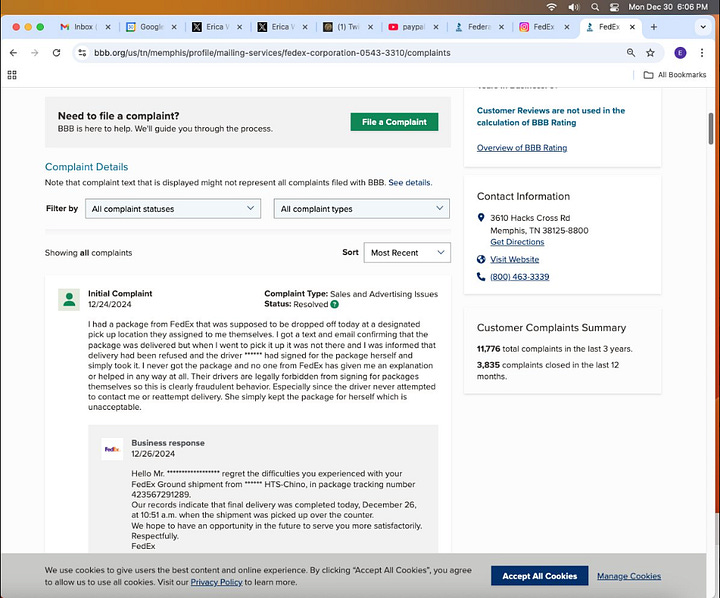Click the 3,835 complaints closed text
720x598 pixels.
(x=548, y=371)
